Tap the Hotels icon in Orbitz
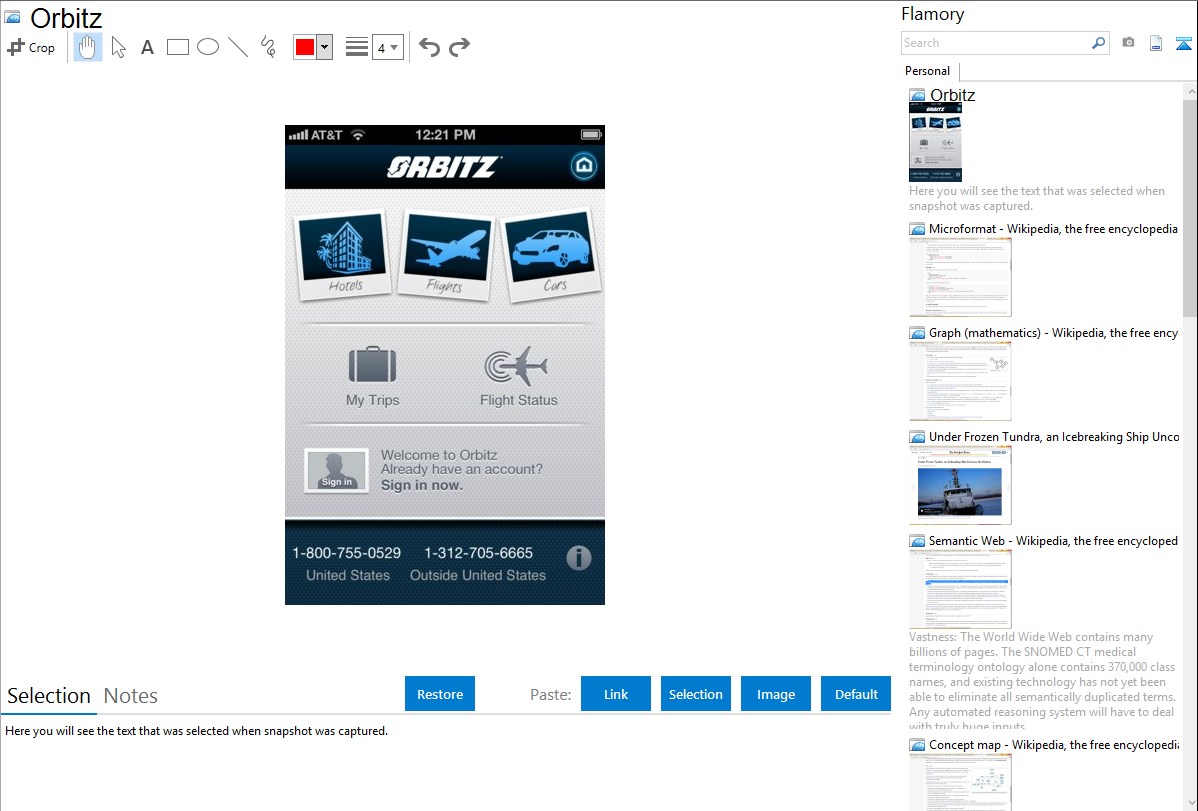Viewport: 1198px width, 811px height. click(x=343, y=254)
